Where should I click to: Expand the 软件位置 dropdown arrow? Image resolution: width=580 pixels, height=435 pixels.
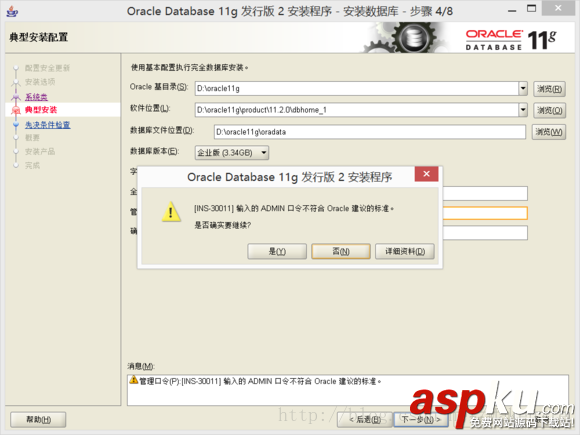coord(523,110)
